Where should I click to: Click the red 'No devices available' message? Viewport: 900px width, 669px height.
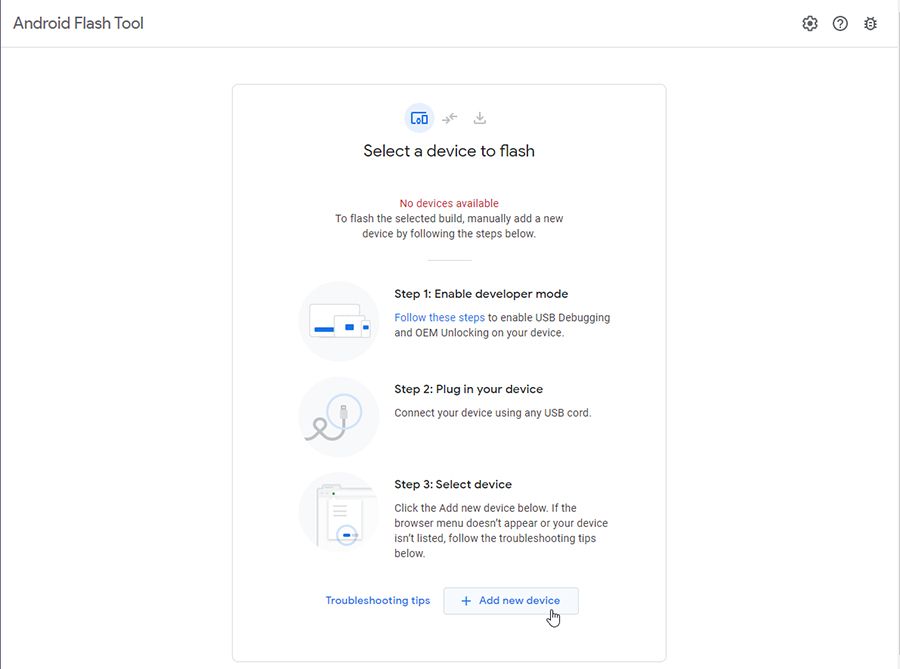pyautogui.click(x=449, y=203)
